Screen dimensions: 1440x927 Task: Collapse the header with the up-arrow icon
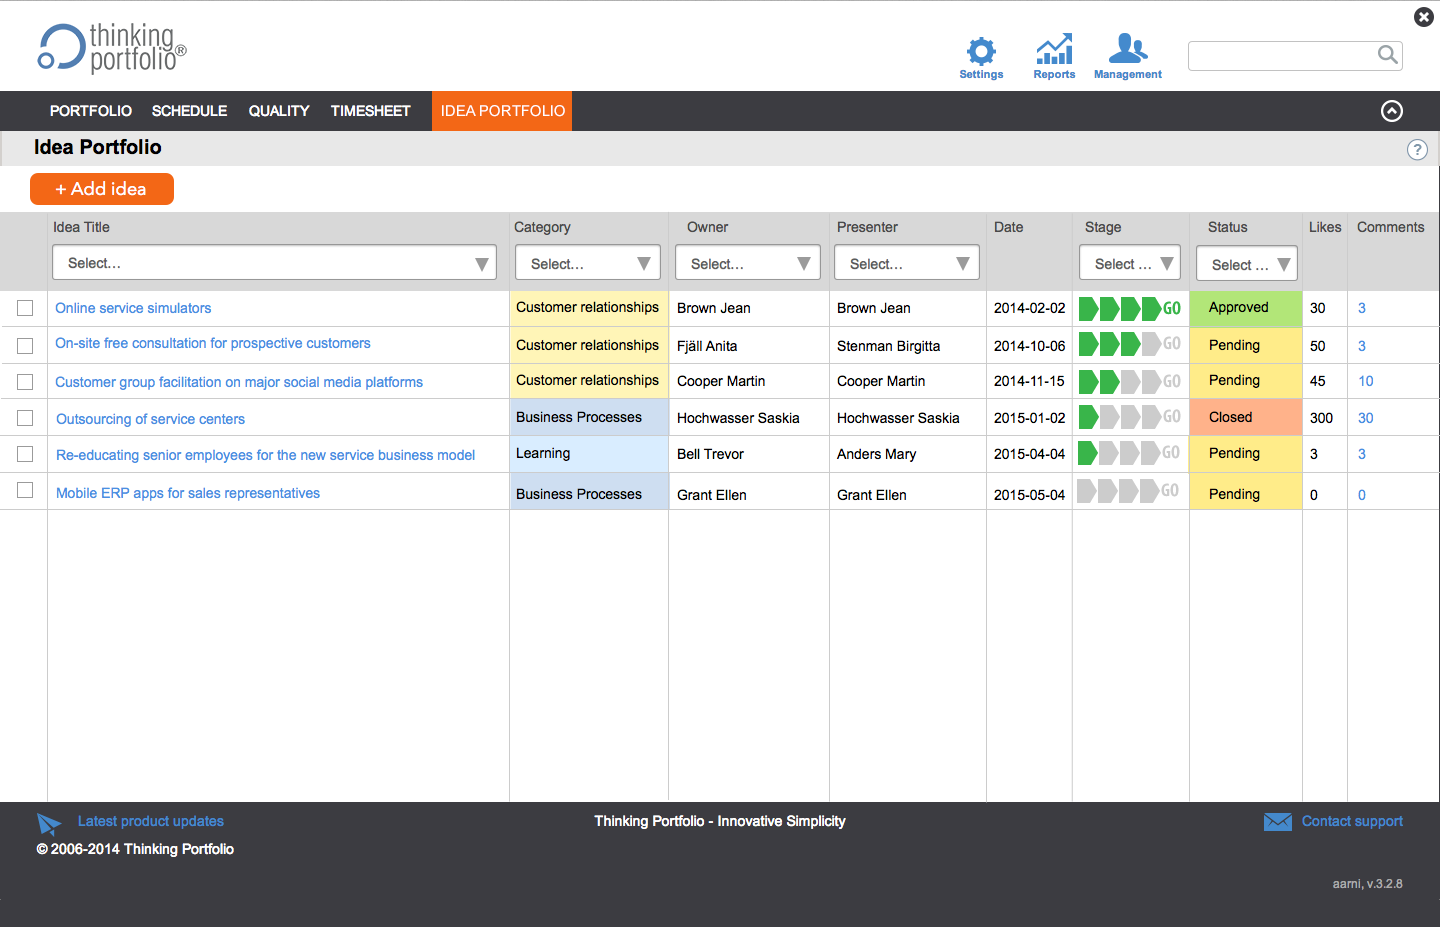coord(1392,111)
